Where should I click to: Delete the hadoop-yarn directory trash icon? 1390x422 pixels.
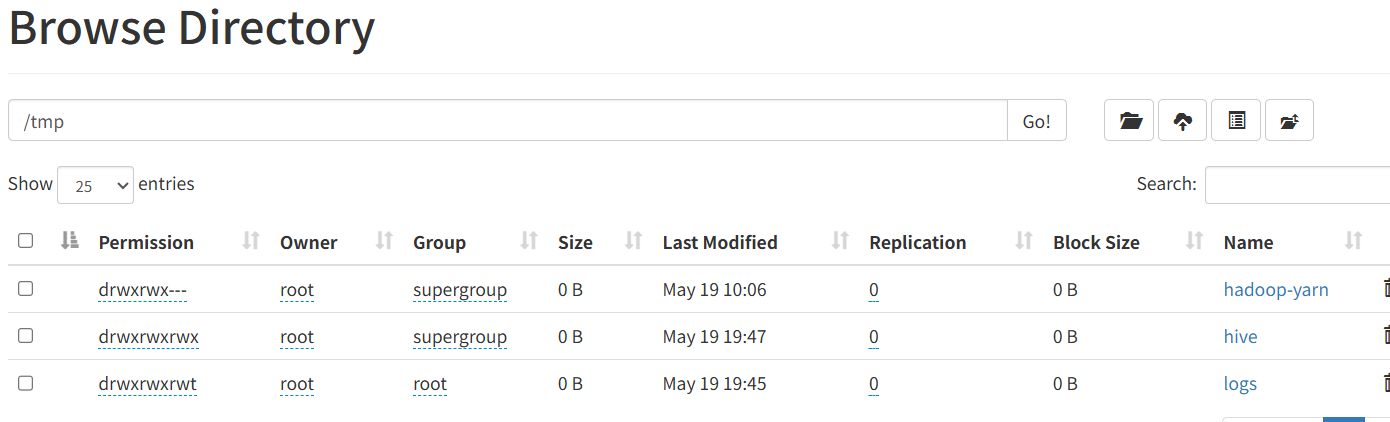1386,289
